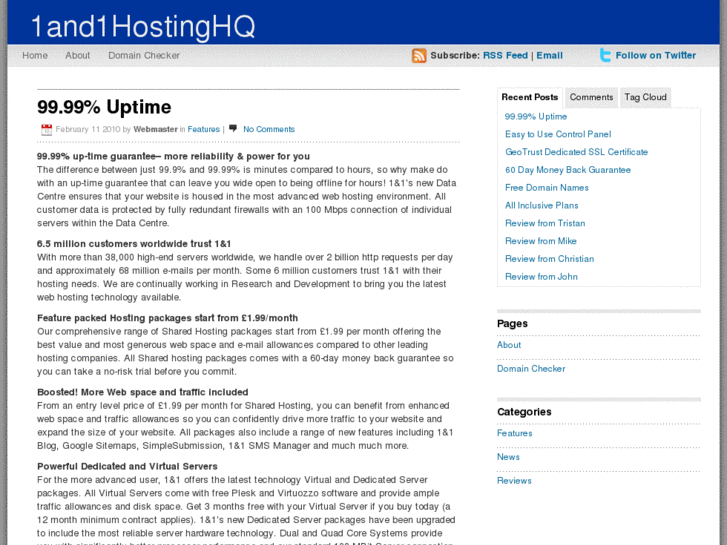Viewport: 727px width, 545px height.
Task: Open the Review from John post
Action: (542, 276)
